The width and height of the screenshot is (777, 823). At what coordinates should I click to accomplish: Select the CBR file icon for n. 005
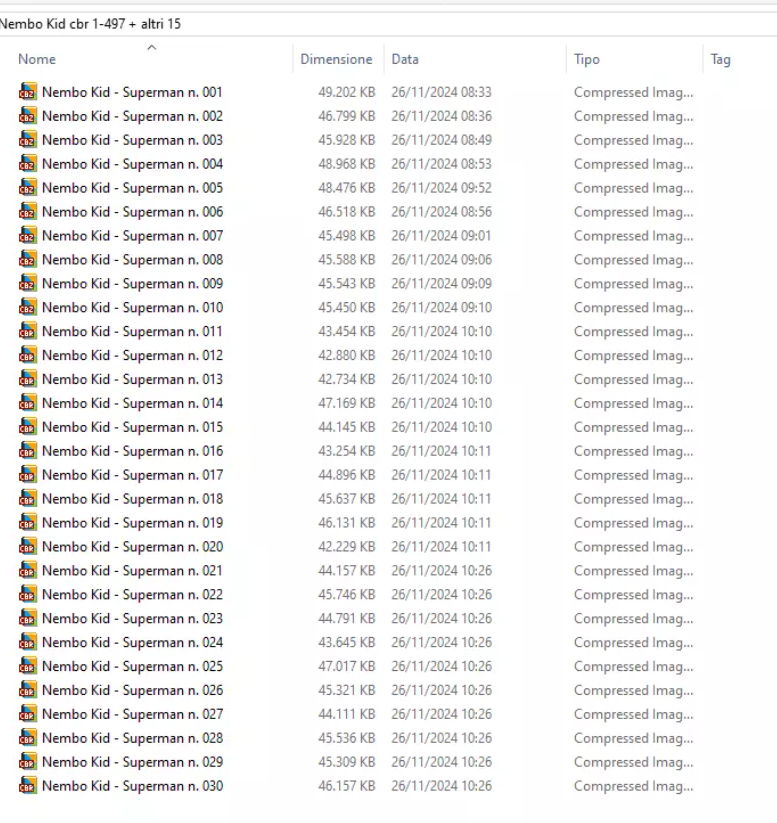point(27,188)
